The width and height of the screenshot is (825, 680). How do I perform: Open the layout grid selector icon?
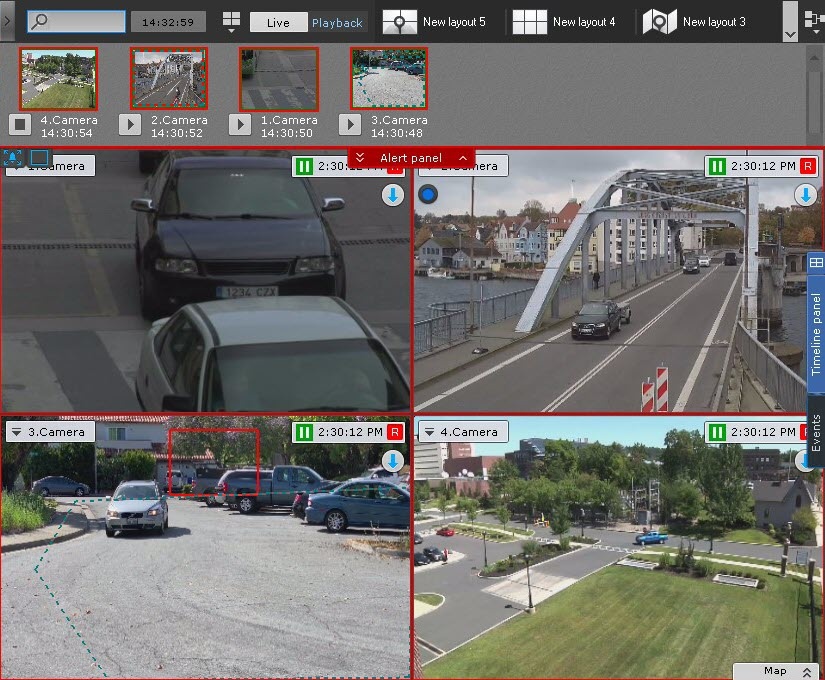pyautogui.click(x=231, y=21)
